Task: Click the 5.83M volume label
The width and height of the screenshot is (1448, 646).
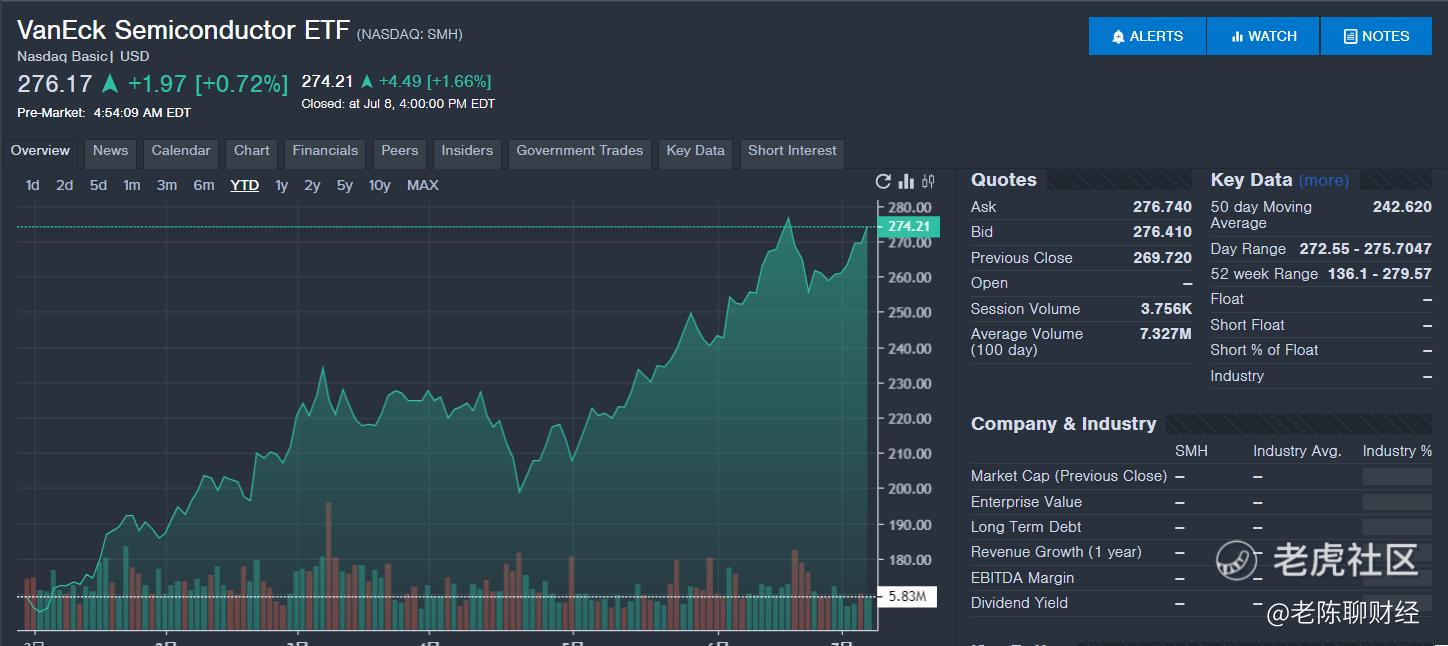Action: tap(906, 597)
